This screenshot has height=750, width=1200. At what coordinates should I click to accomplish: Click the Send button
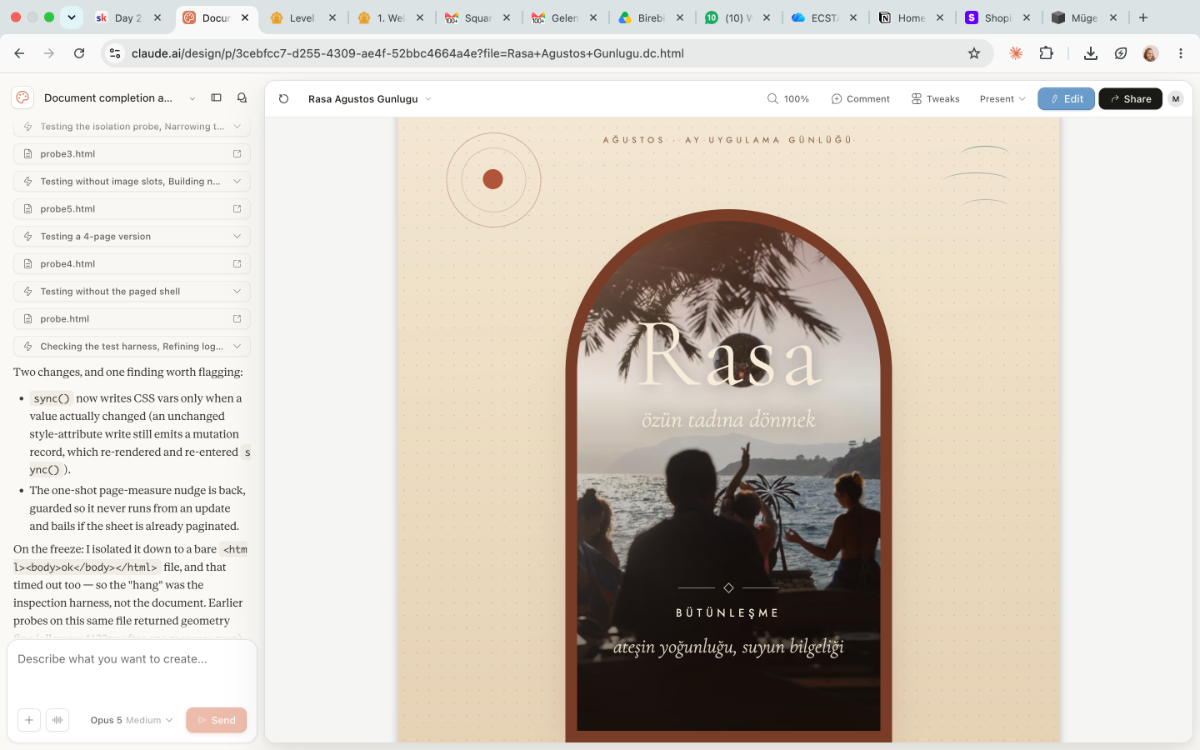coord(216,720)
